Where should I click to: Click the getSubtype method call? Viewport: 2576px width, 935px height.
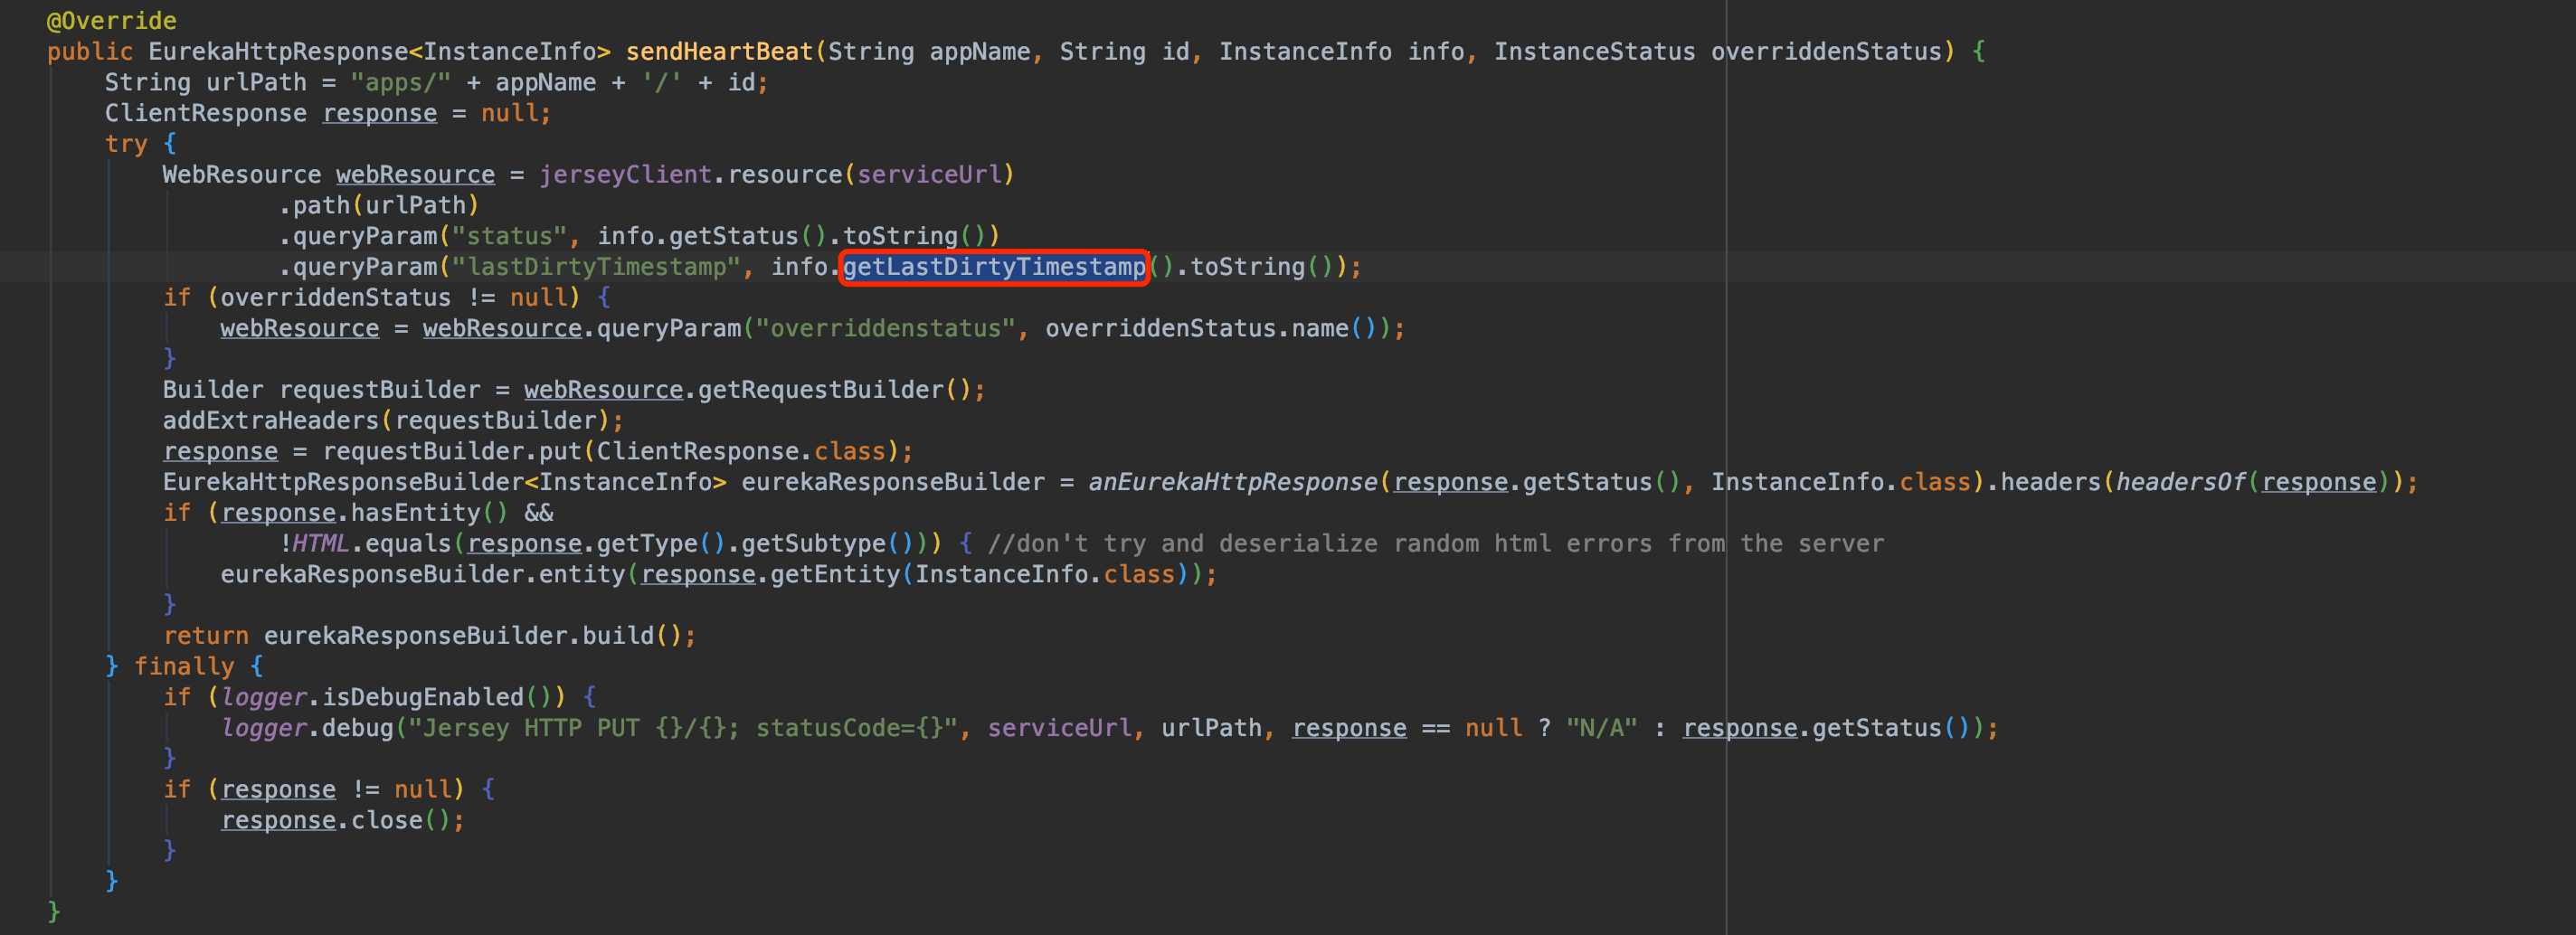pyautogui.click(x=814, y=544)
